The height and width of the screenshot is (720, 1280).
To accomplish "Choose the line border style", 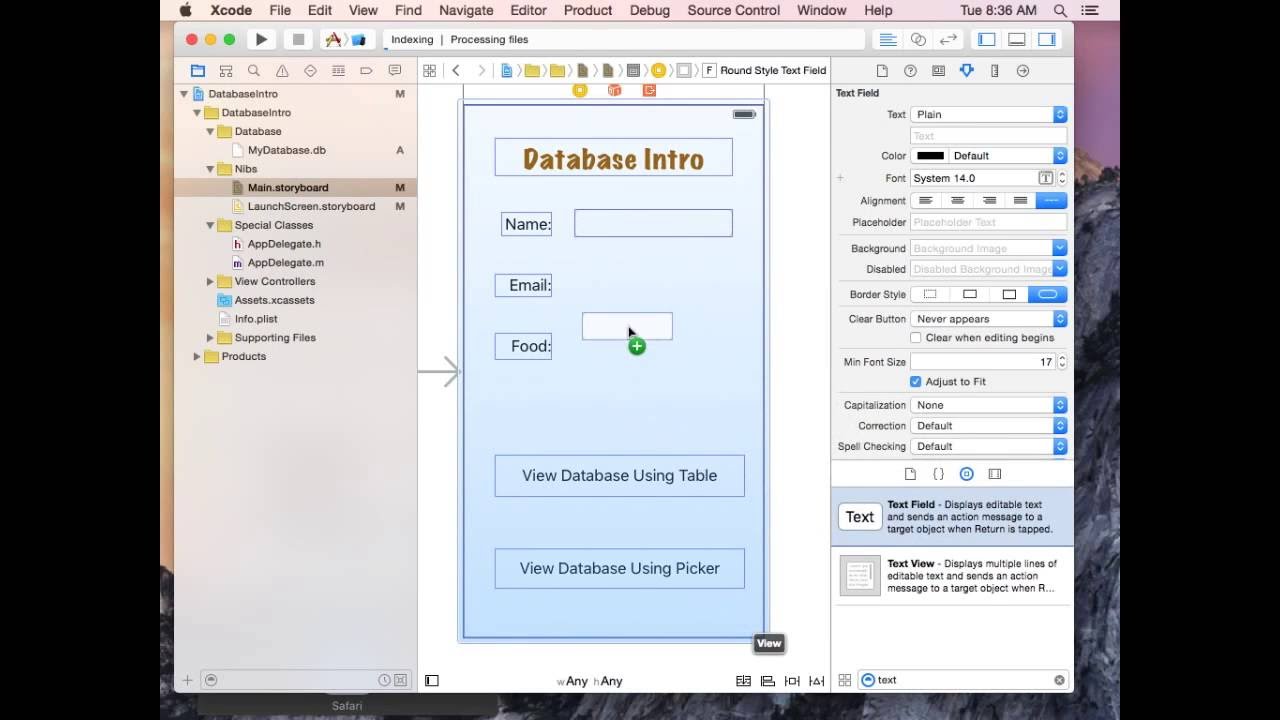I will (x=969, y=295).
